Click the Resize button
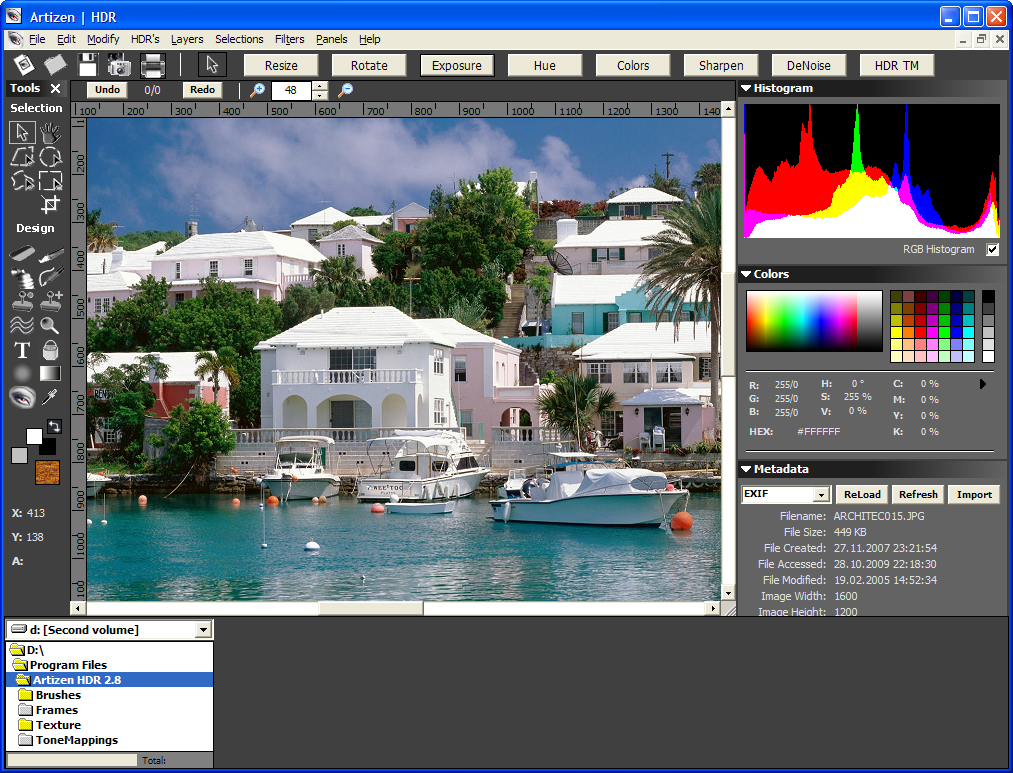This screenshot has width=1013, height=773. (281, 65)
